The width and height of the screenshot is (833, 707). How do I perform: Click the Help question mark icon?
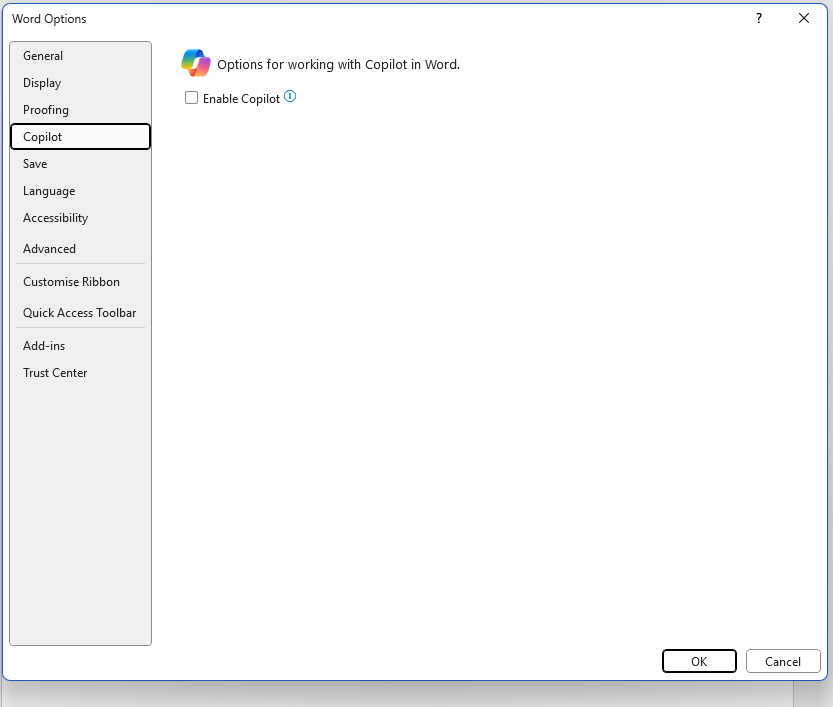[x=759, y=19]
